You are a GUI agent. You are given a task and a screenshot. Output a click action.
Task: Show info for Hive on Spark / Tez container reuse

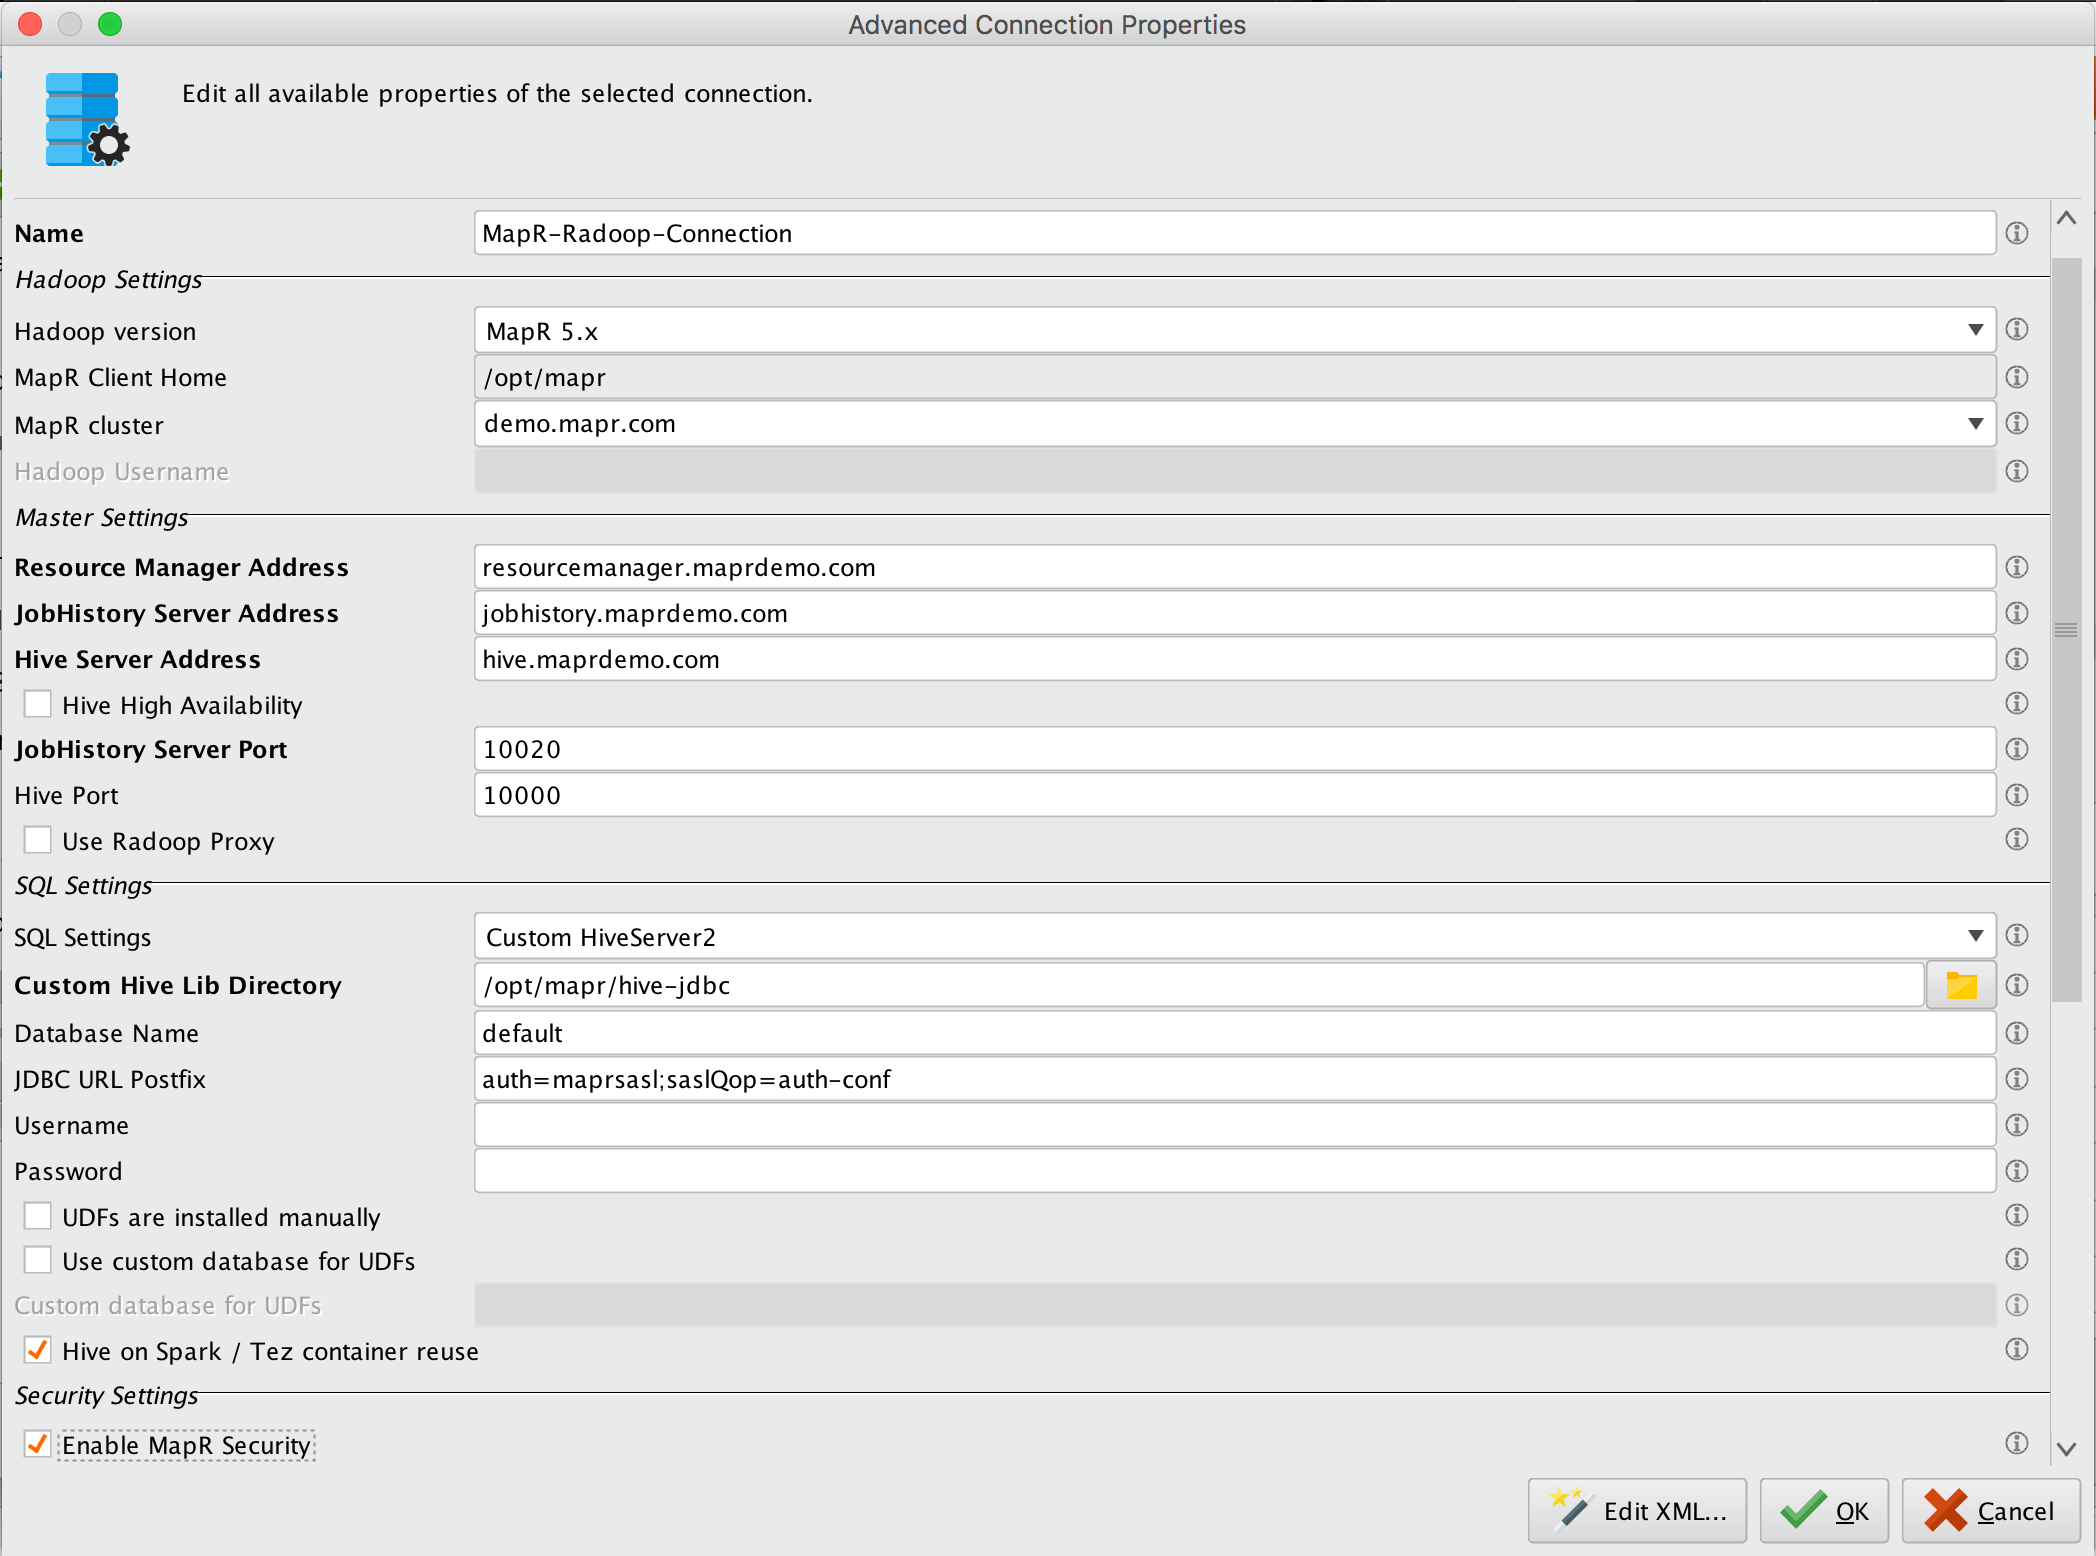[2017, 1349]
